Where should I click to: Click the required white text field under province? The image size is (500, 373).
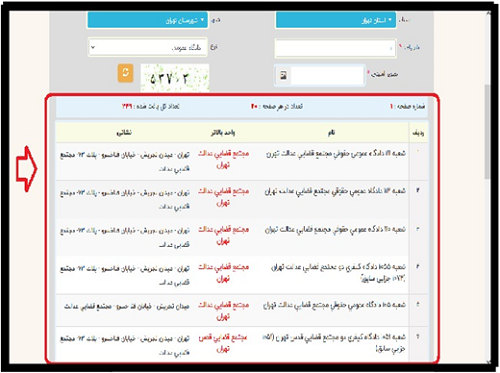(x=335, y=48)
